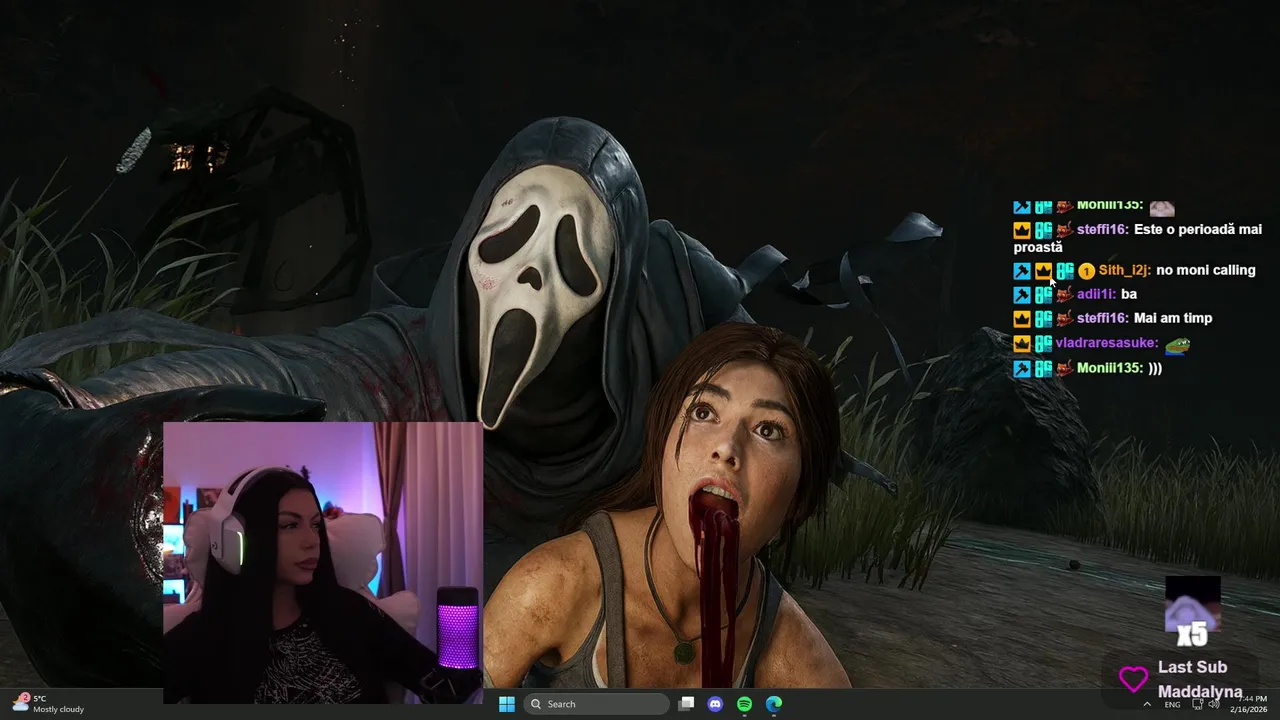The height and width of the screenshot is (720, 1280).
Task: Open Microsoft Edge from the taskbar
Action: point(774,704)
